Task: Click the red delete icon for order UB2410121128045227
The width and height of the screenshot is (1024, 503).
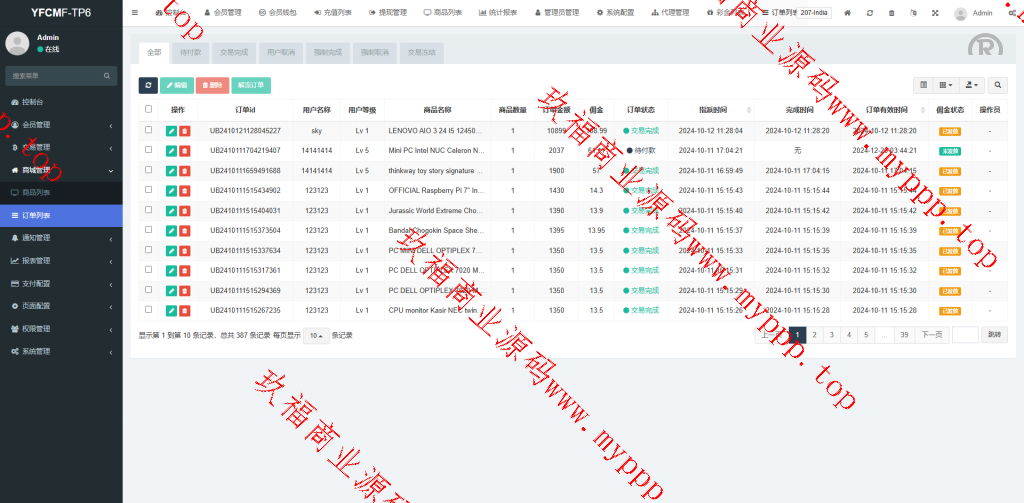Action: [x=185, y=131]
